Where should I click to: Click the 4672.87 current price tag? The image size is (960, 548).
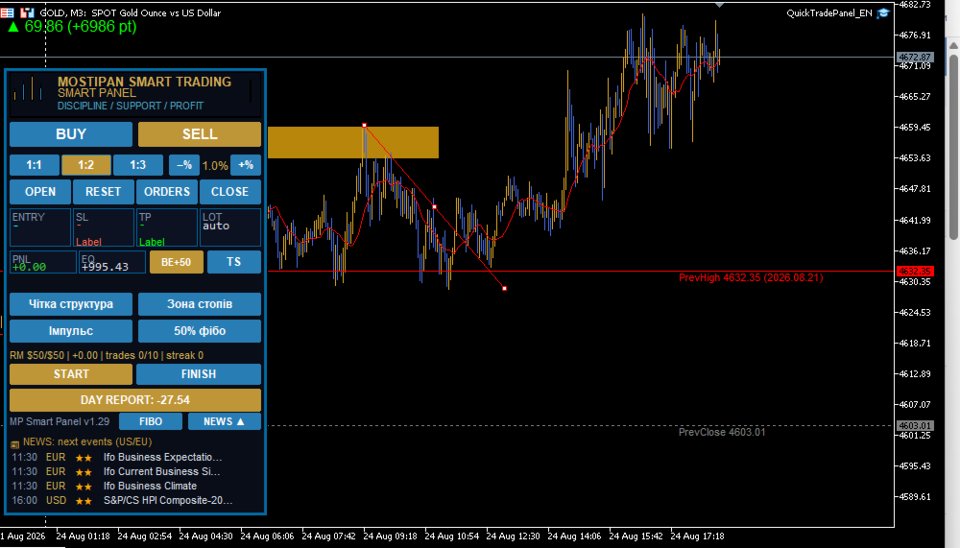(915, 57)
